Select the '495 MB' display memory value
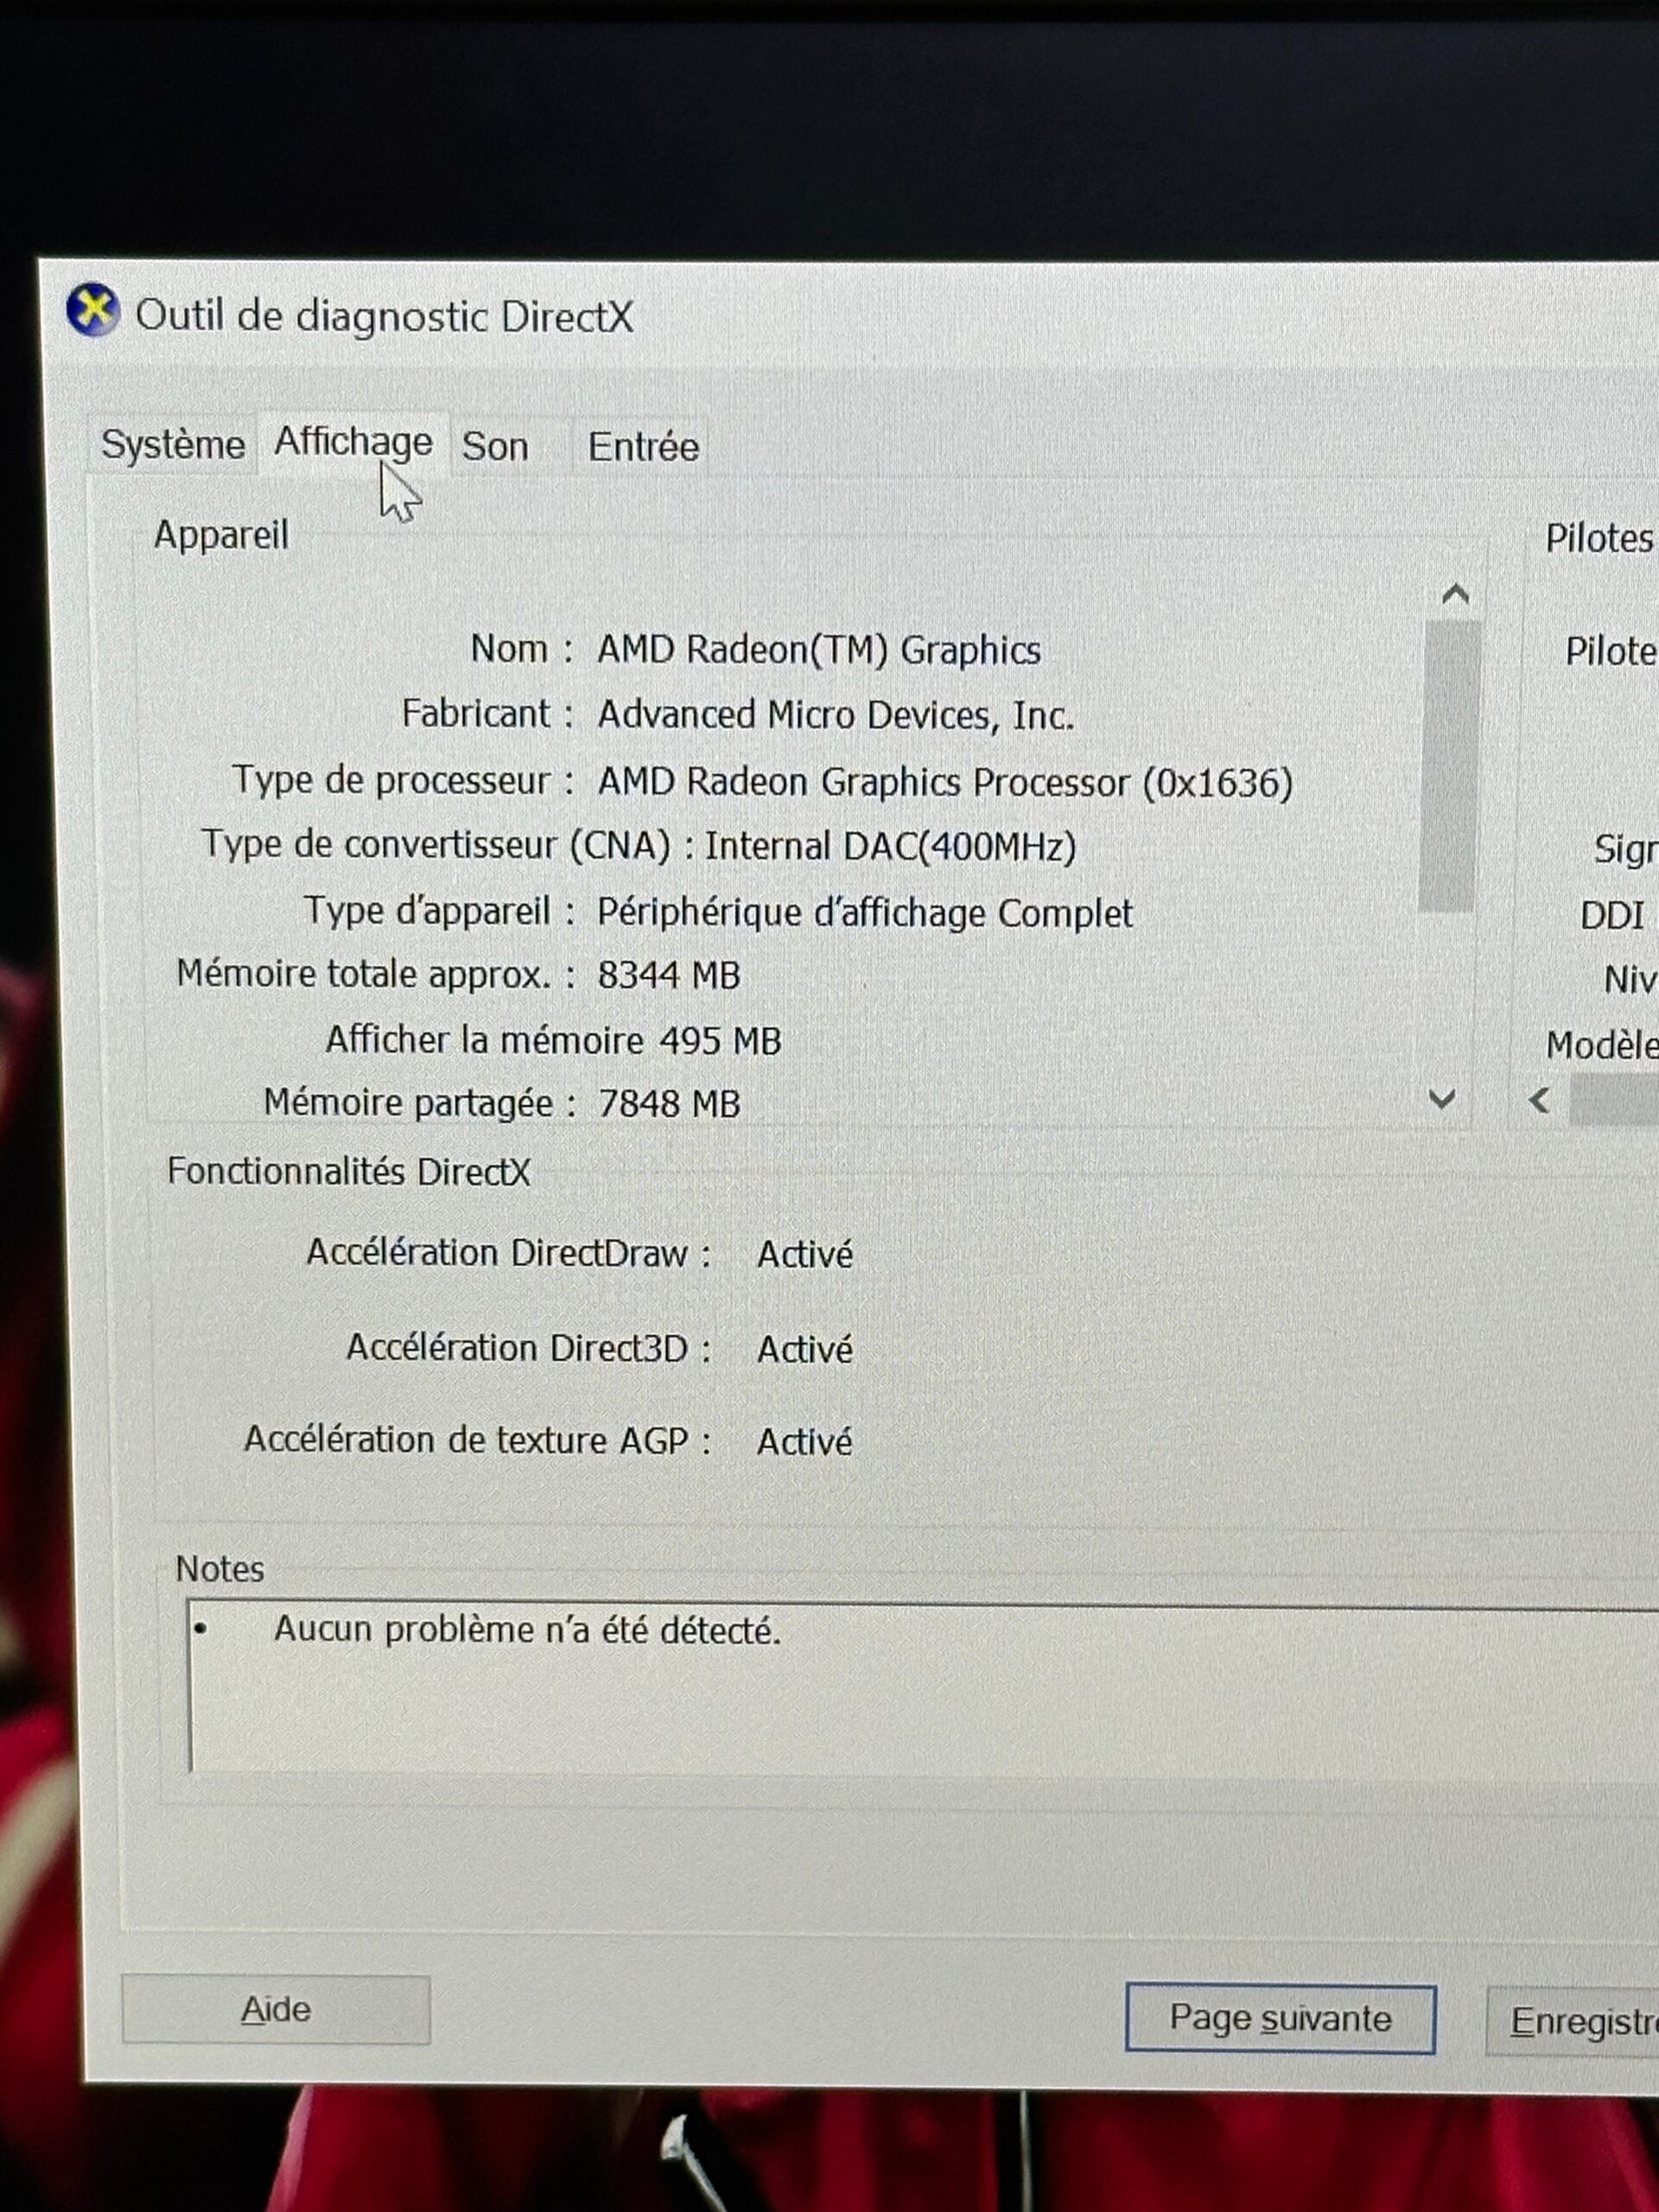Screen dimensions: 1659x2212 [720, 1041]
